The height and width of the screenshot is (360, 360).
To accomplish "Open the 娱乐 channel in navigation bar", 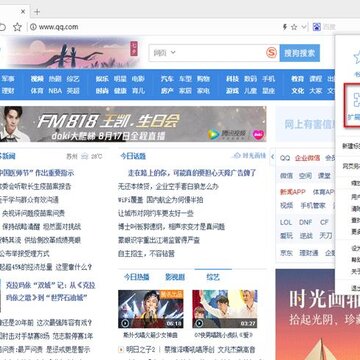I will pyautogui.click(x=102, y=79).
